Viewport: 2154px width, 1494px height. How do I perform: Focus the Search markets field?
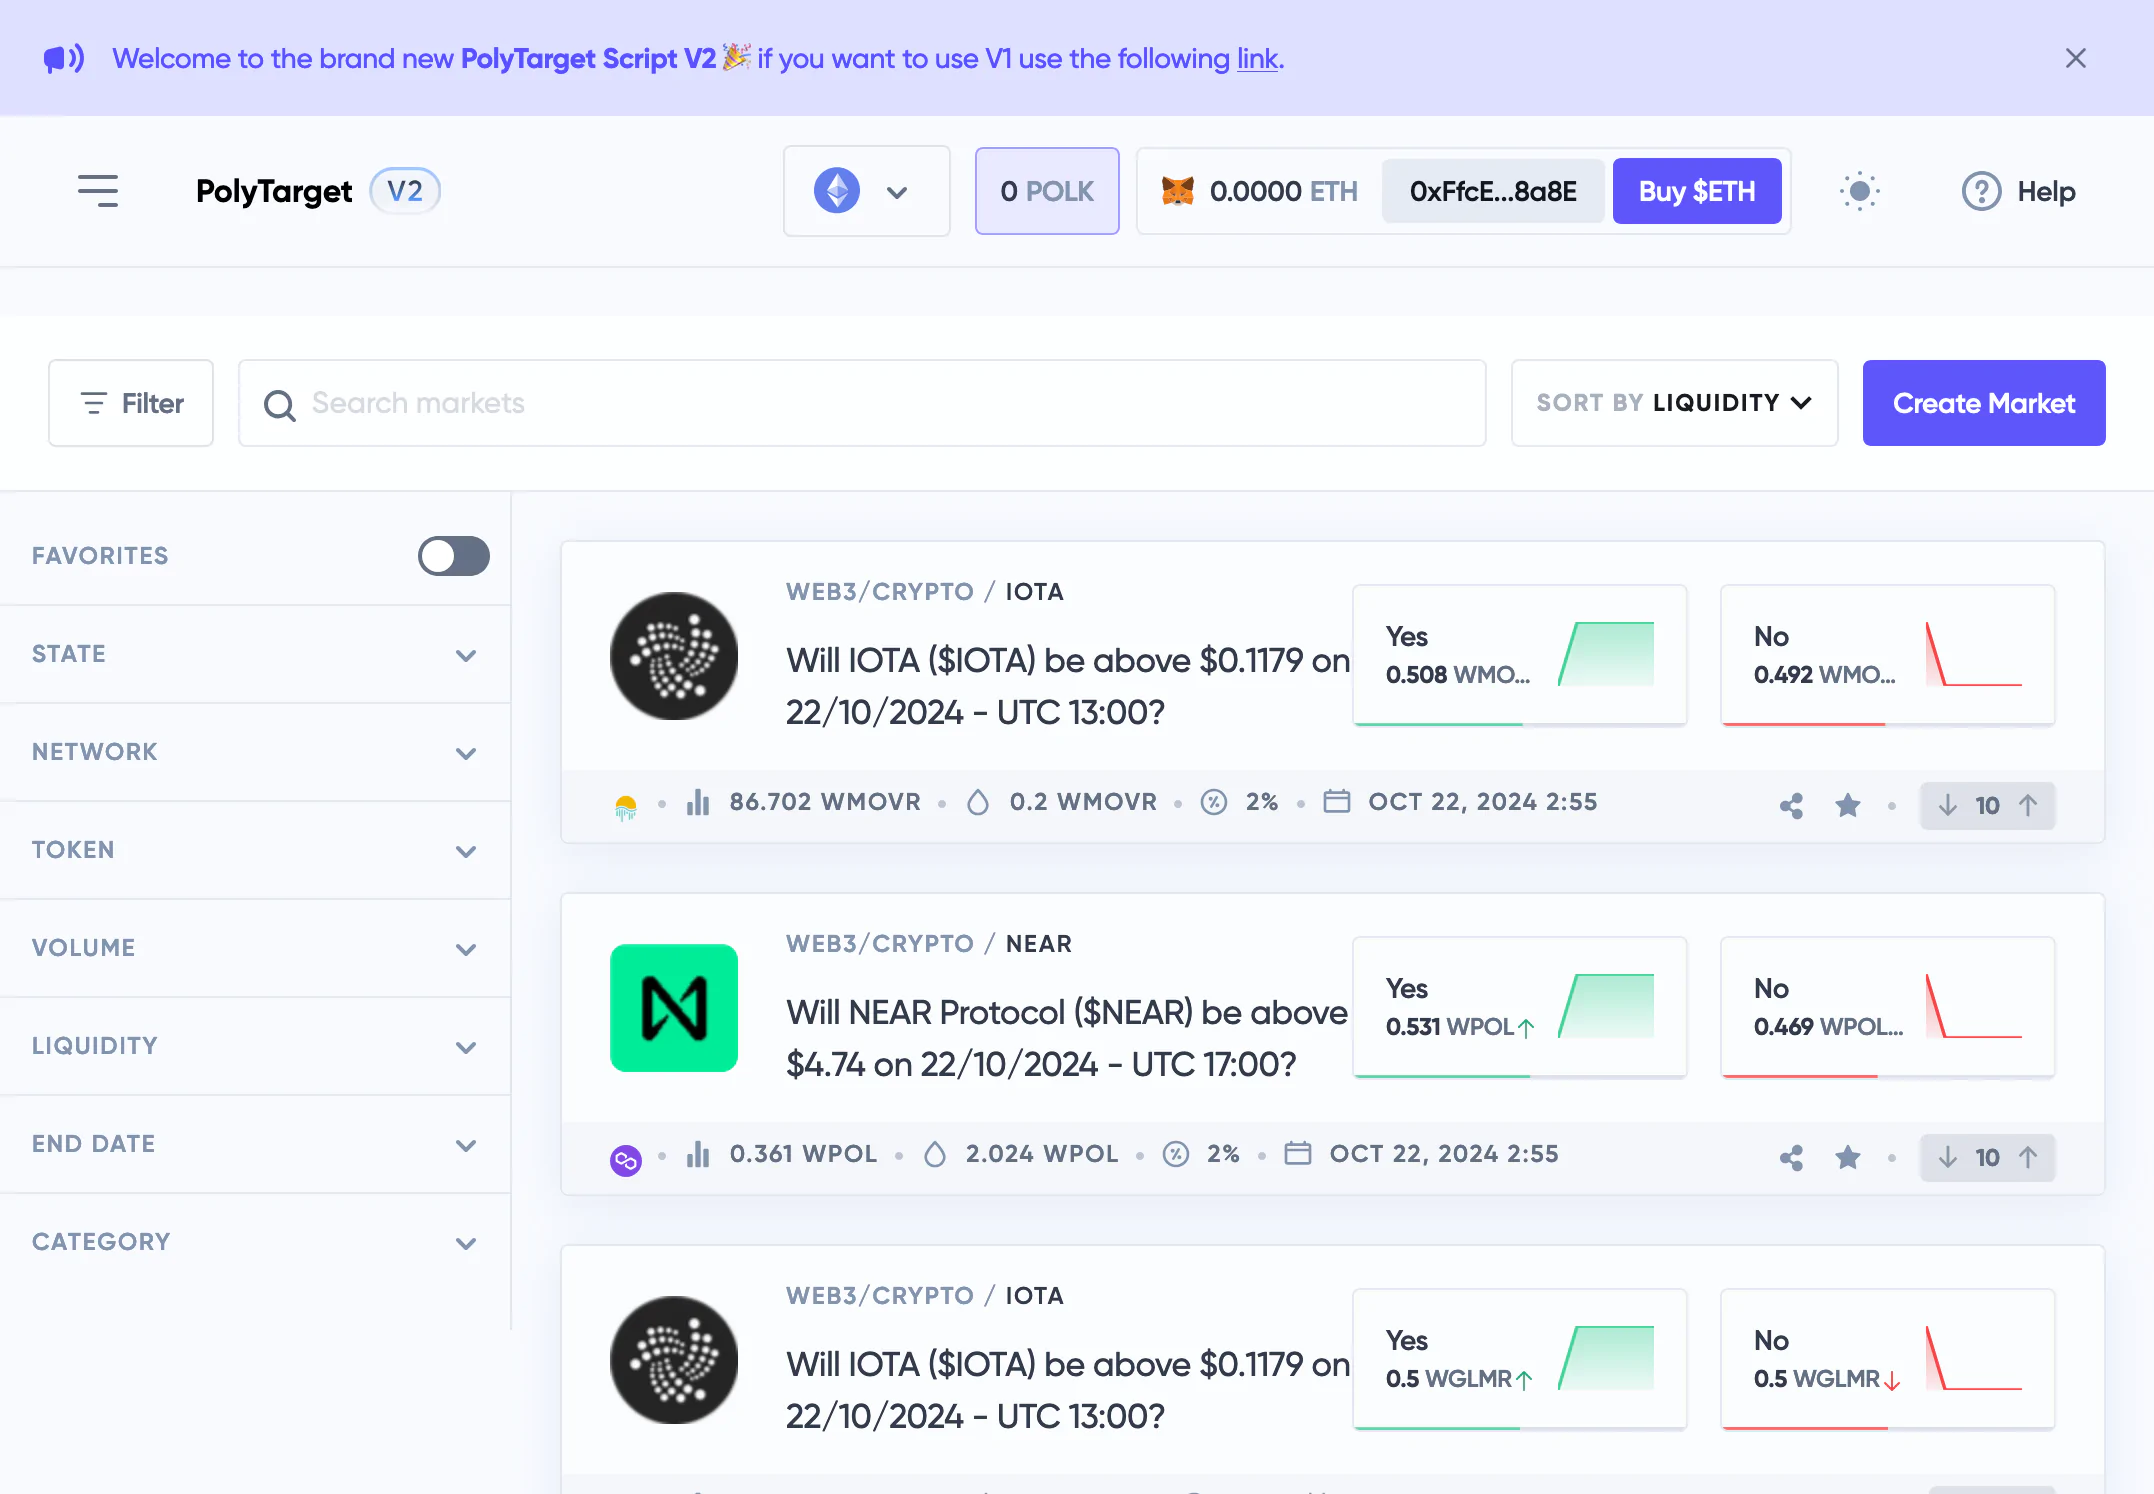pyautogui.click(x=862, y=403)
